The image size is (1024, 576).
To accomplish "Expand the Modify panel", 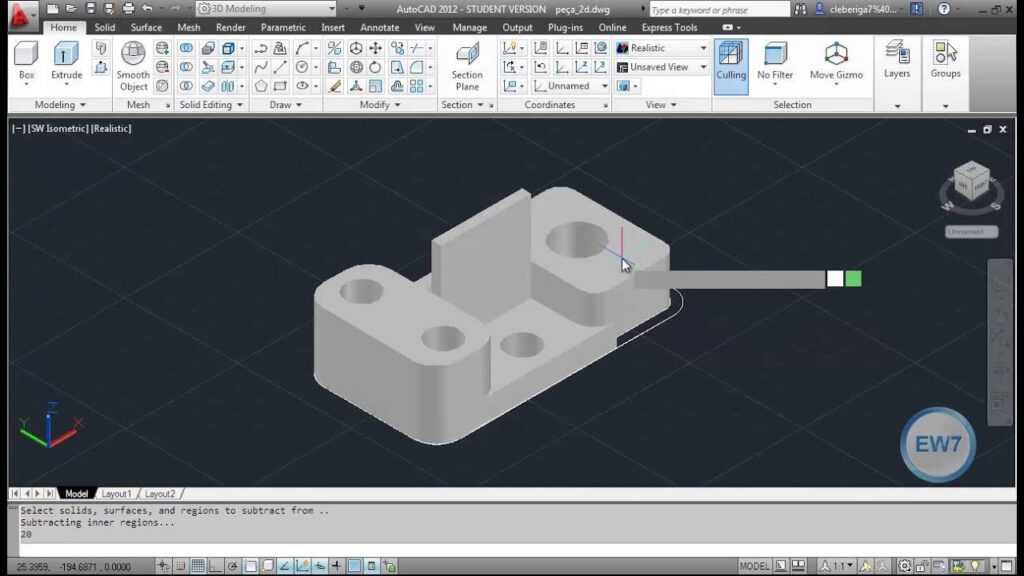I will click(379, 104).
